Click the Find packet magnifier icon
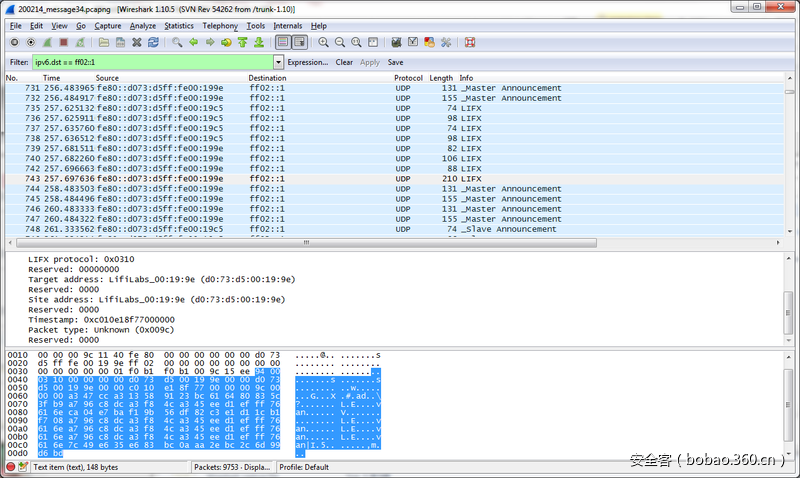 tap(177, 43)
